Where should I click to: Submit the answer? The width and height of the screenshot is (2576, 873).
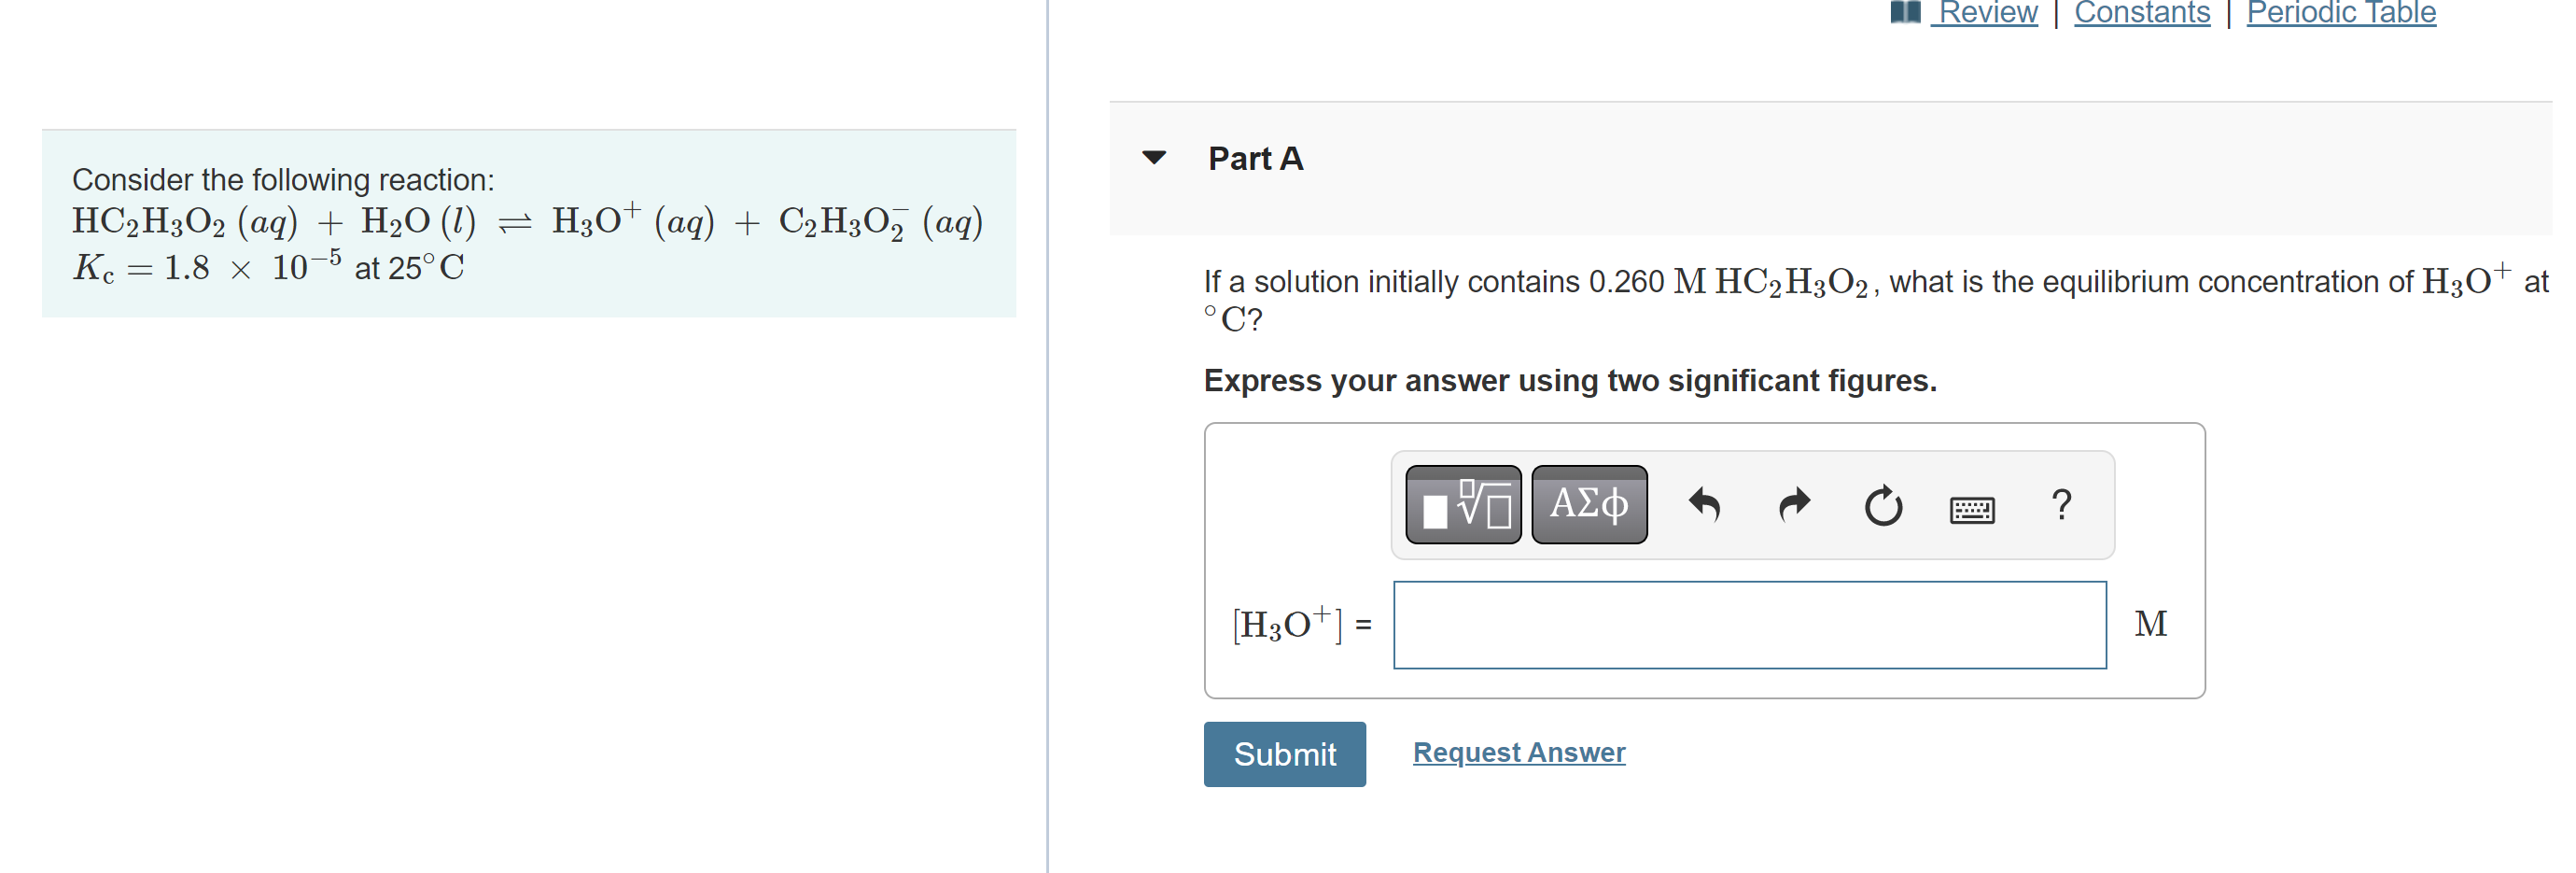1284,754
